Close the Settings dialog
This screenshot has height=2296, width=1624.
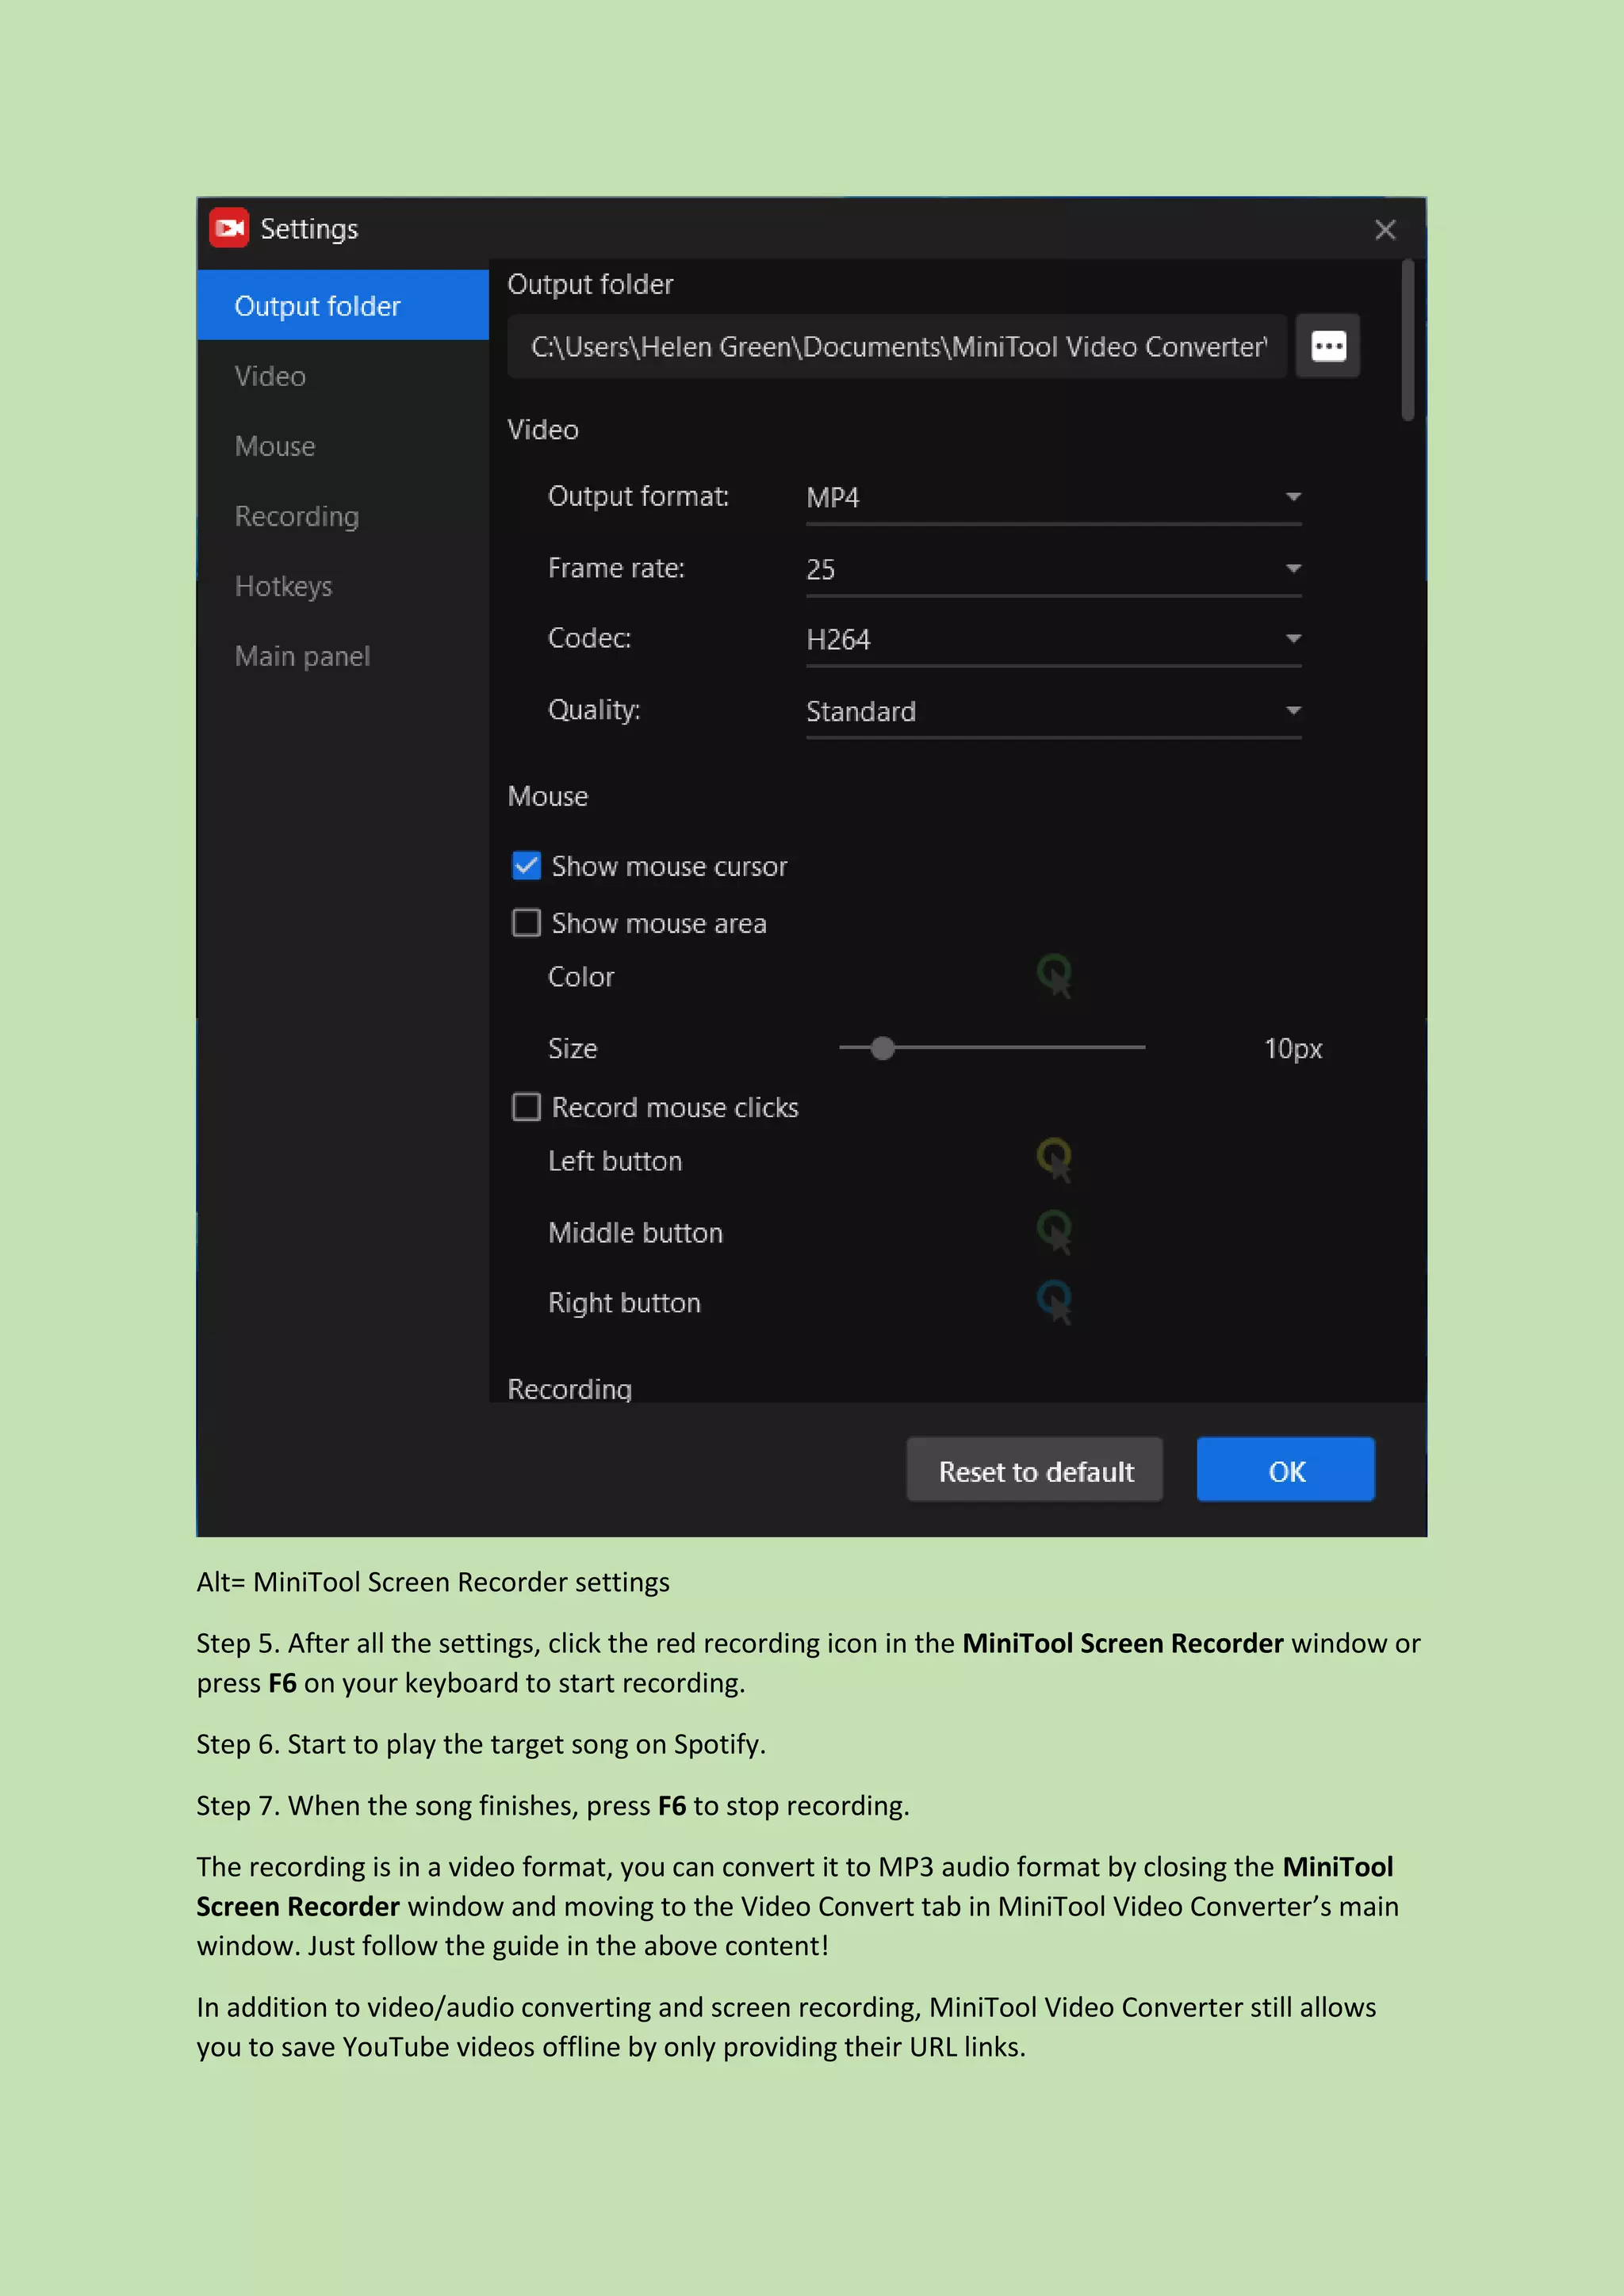tap(1385, 230)
